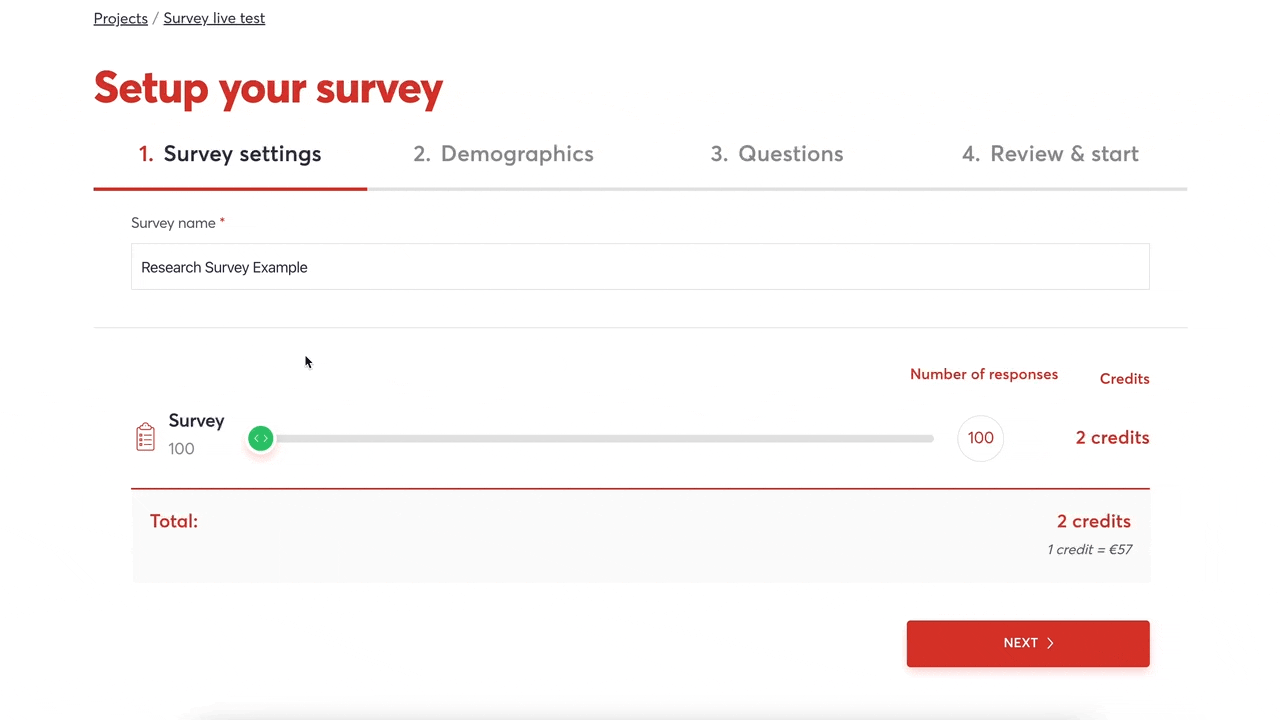Click the Survey settings tab
The width and height of the screenshot is (1280, 720).
coord(229,154)
